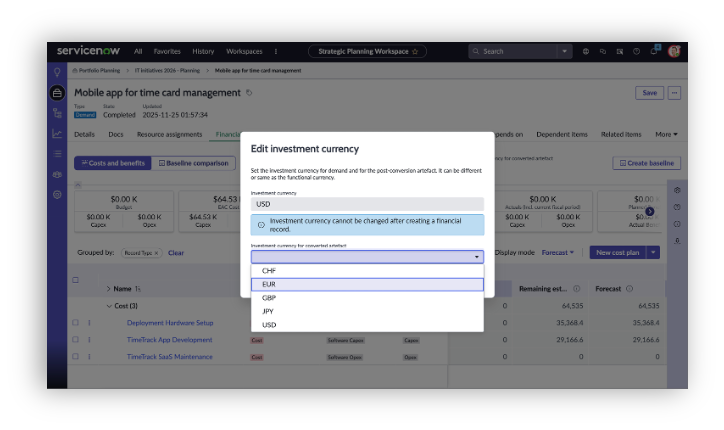The height and width of the screenshot is (430, 724).
Task: Switch to the Resource assignments tab
Action: 169,134
